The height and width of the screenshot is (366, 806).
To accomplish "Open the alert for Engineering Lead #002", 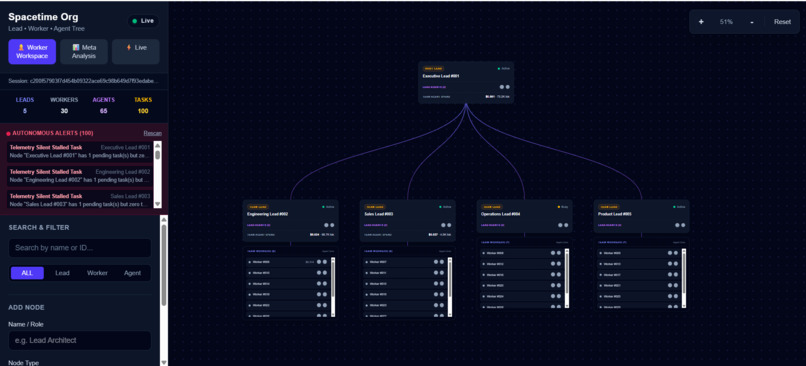I will coord(80,176).
